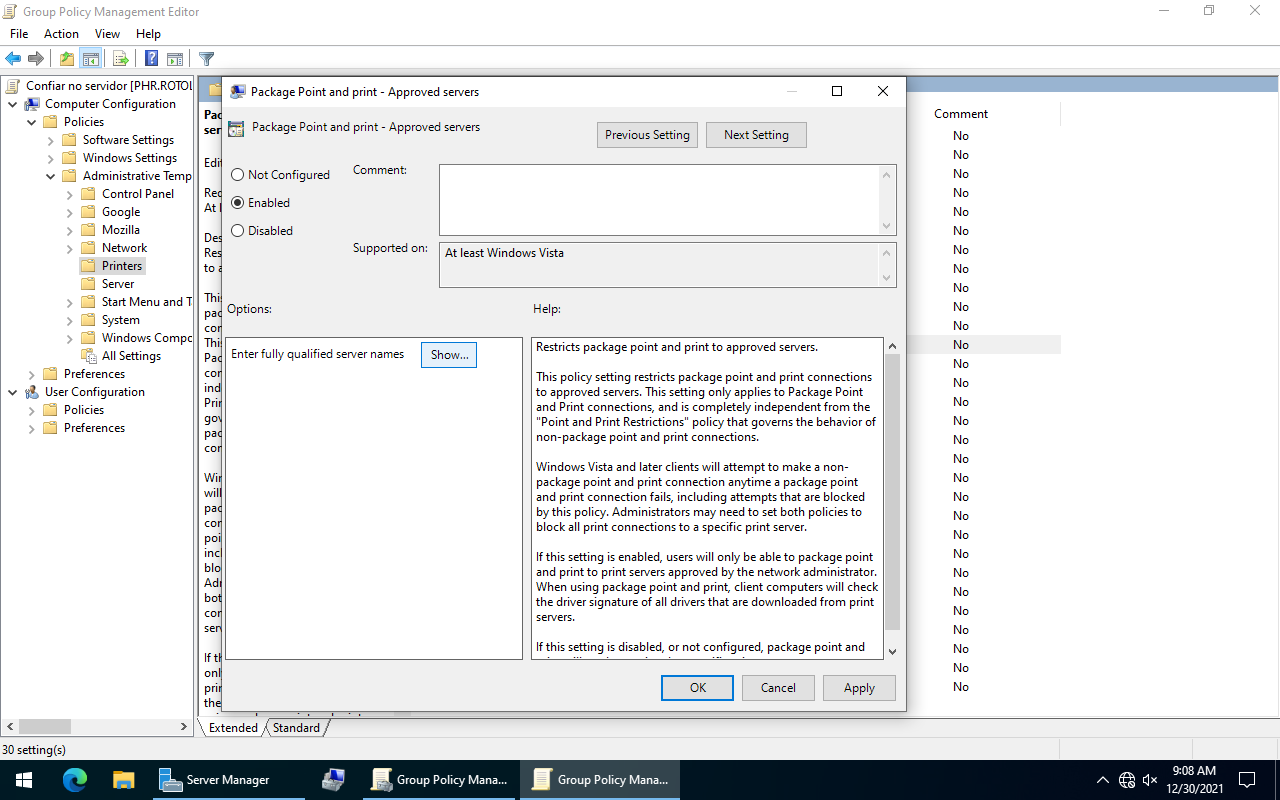Select the Not Configured radio button
Viewport: 1280px width, 800px height.
pyautogui.click(x=238, y=175)
